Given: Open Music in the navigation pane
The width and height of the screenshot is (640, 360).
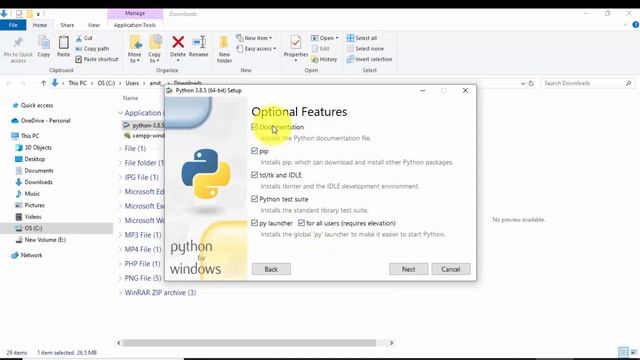Looking at the screenshot, I should point(28,194).
